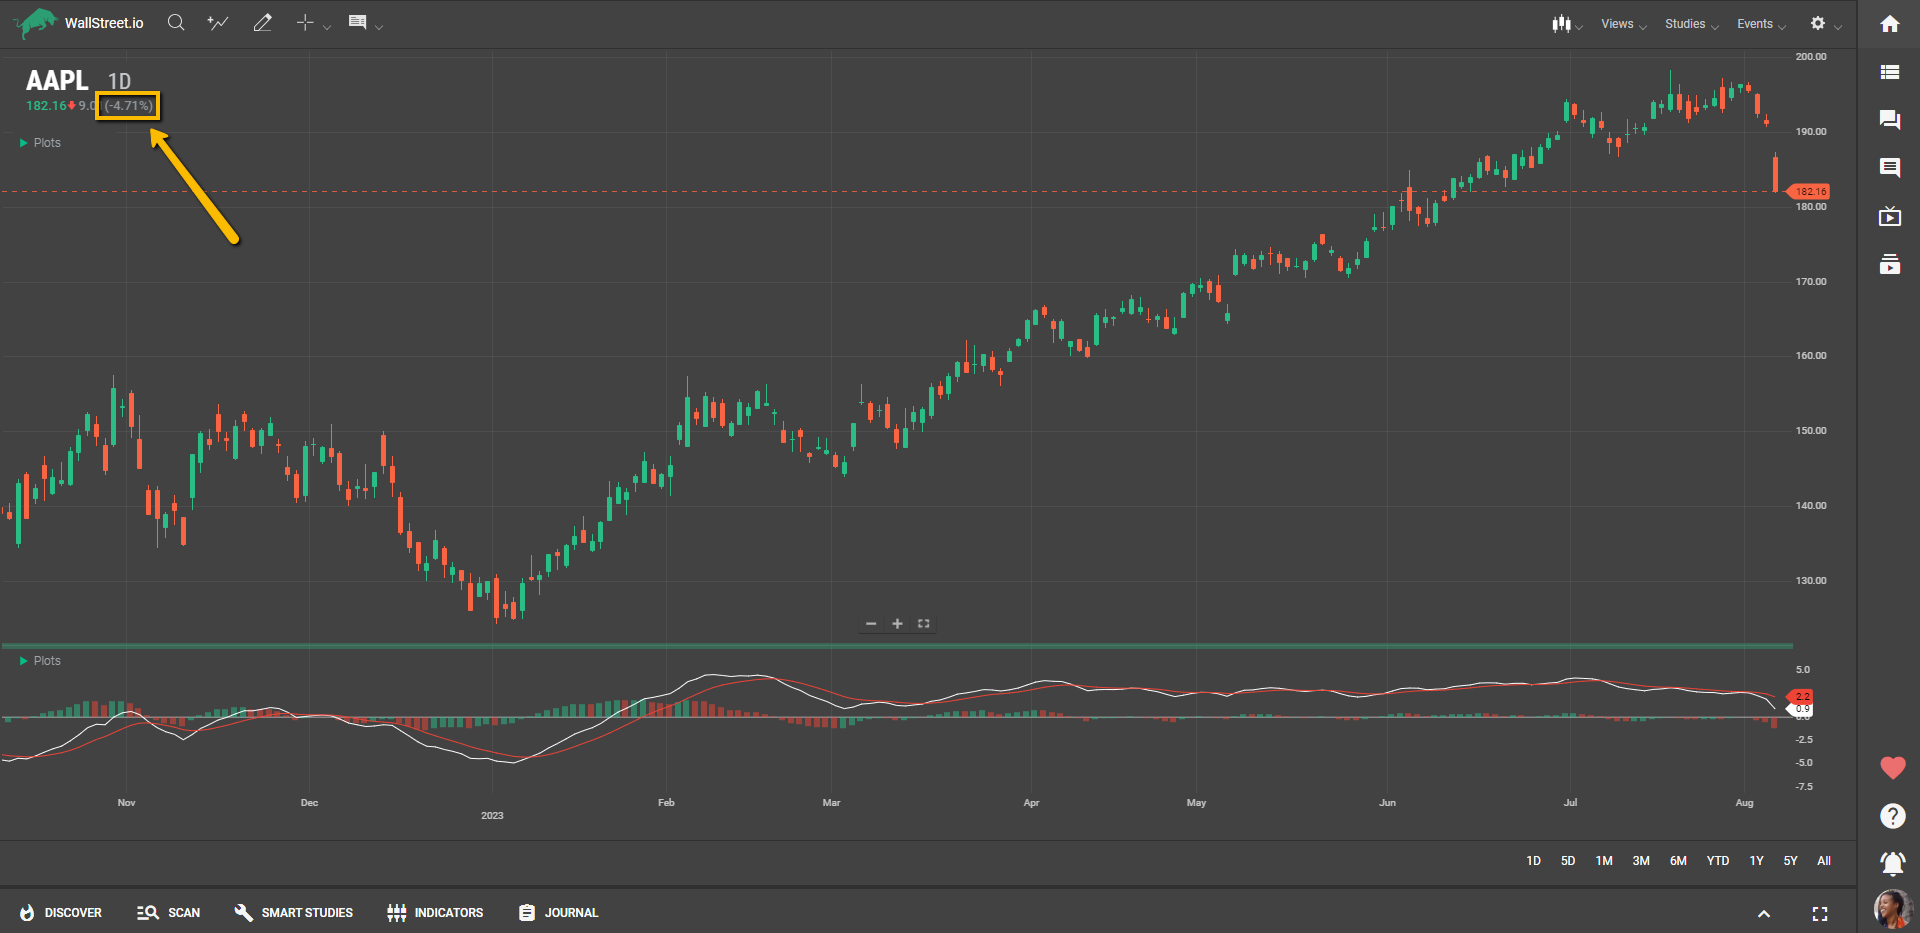
Task: Open the Studies dropdown menu
Action: point(1691,24)
